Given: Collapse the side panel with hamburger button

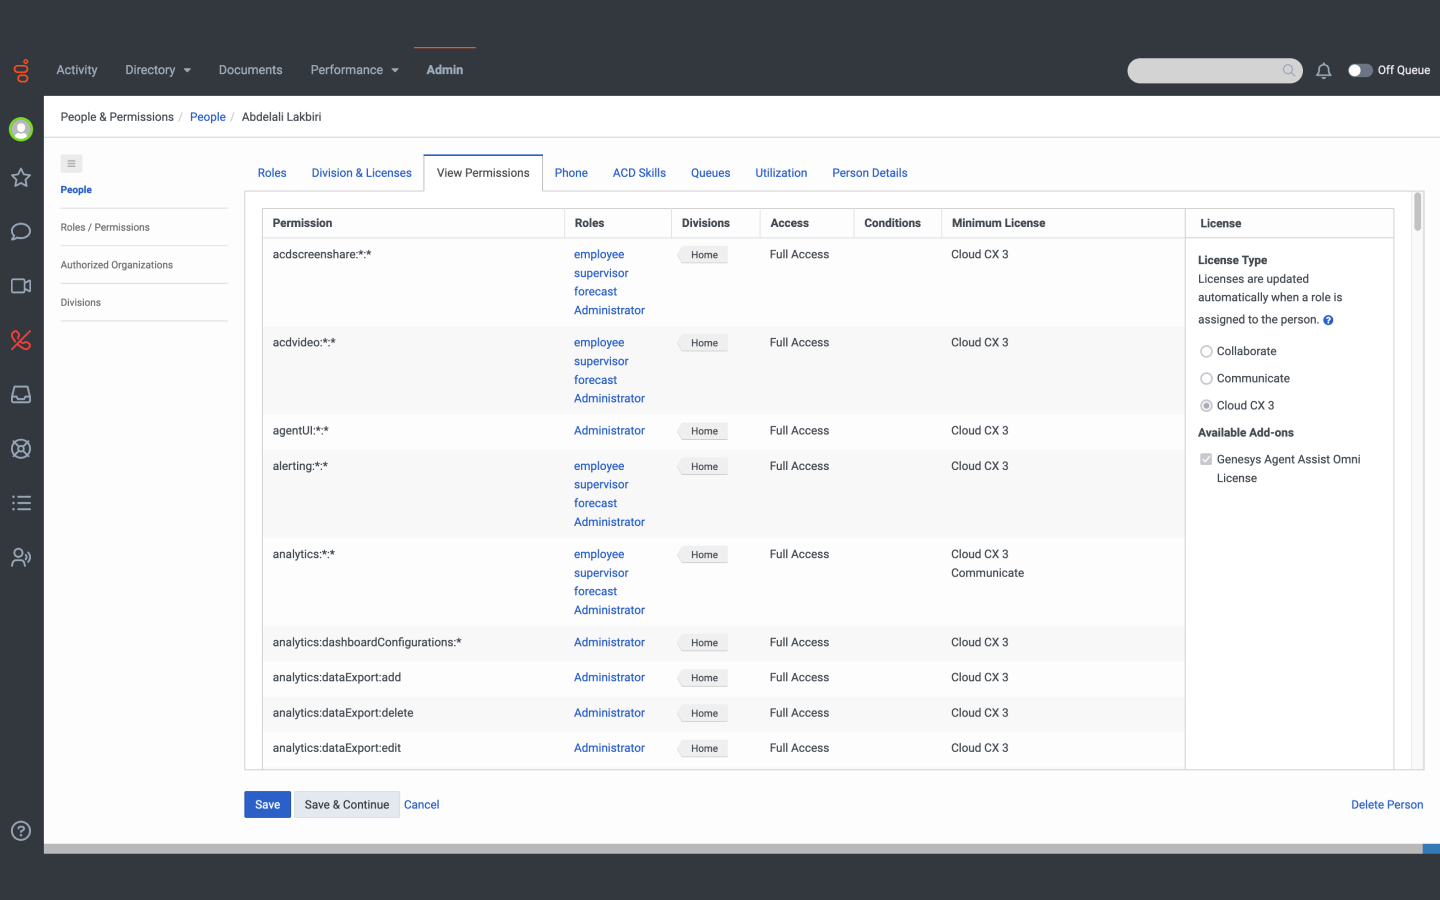Looking at the screenshot, I should 71,164.
